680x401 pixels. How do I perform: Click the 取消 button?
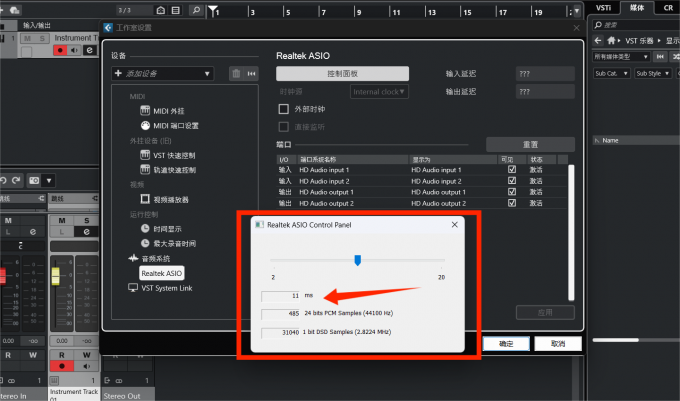tap(558, 344)
